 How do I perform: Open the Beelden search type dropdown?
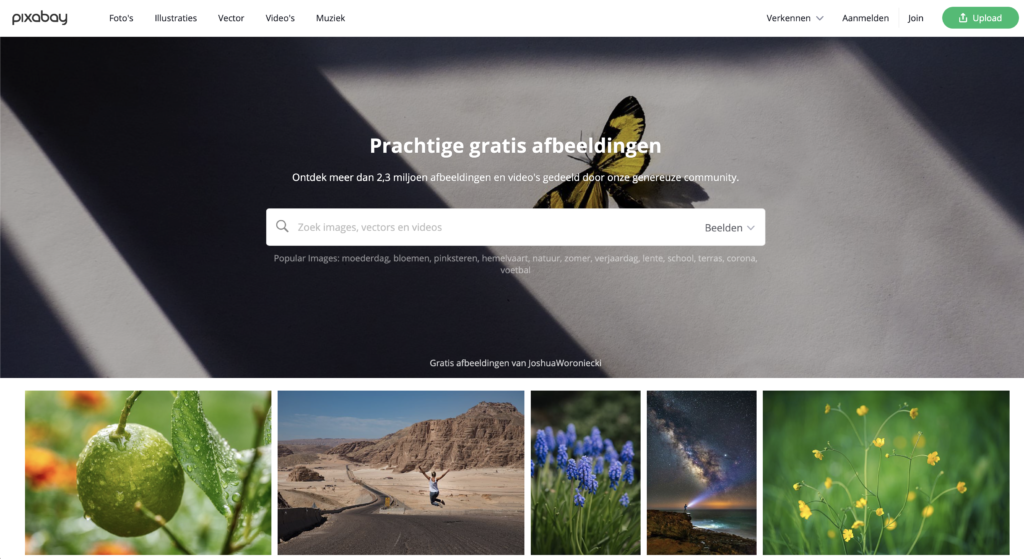(x=729, y=227)
